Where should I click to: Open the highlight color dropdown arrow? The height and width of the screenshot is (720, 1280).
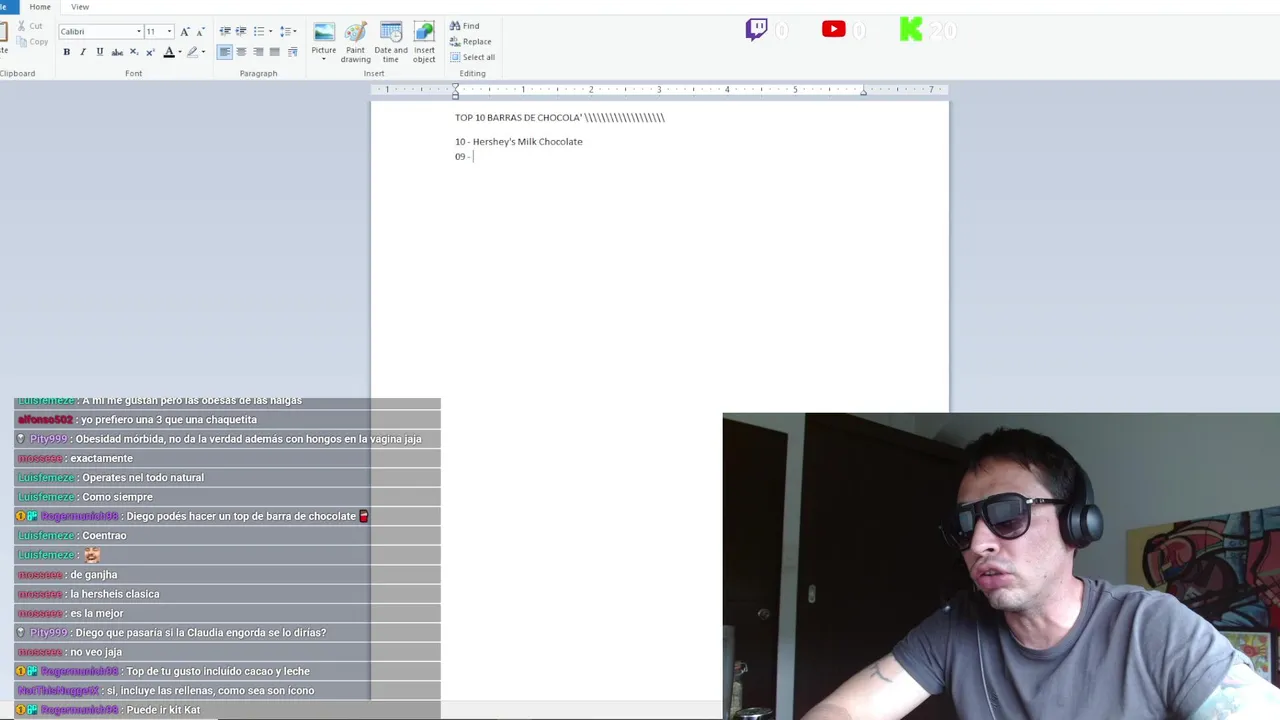(204, 52)
